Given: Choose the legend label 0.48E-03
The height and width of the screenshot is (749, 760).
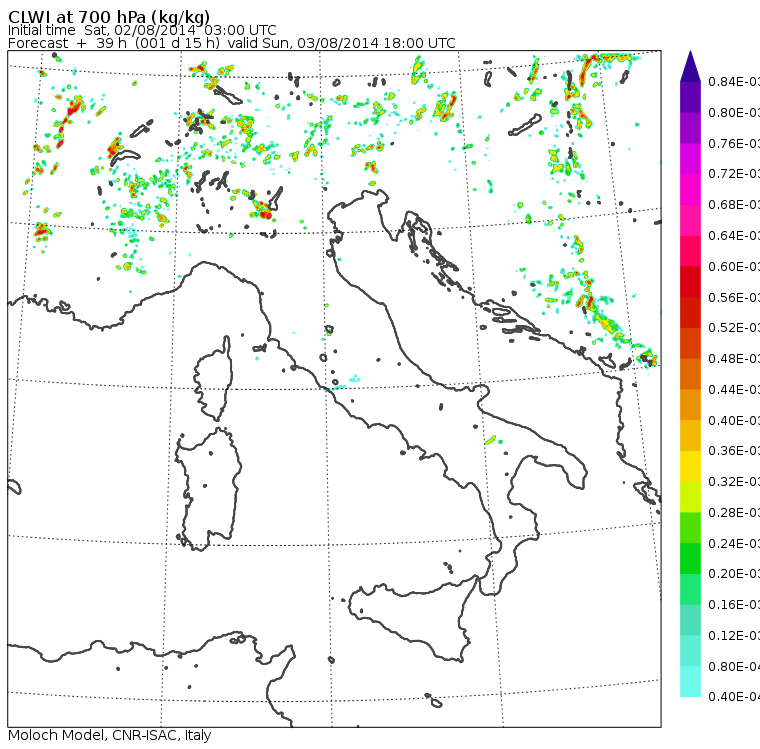Looking at the screenshot, I should pyautogui.click(x=734, y=359).
